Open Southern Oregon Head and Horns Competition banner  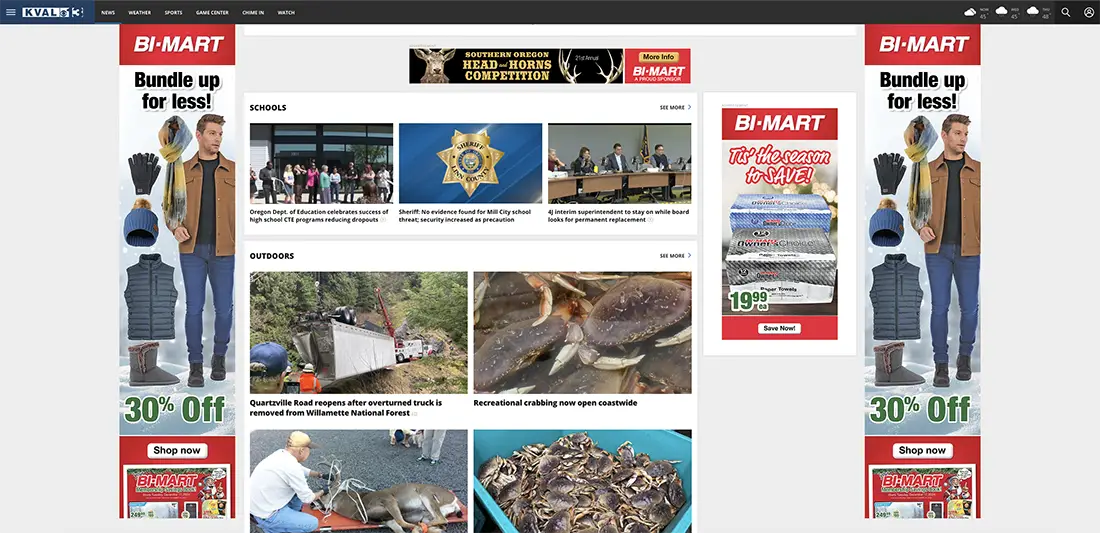click(516, 66)
